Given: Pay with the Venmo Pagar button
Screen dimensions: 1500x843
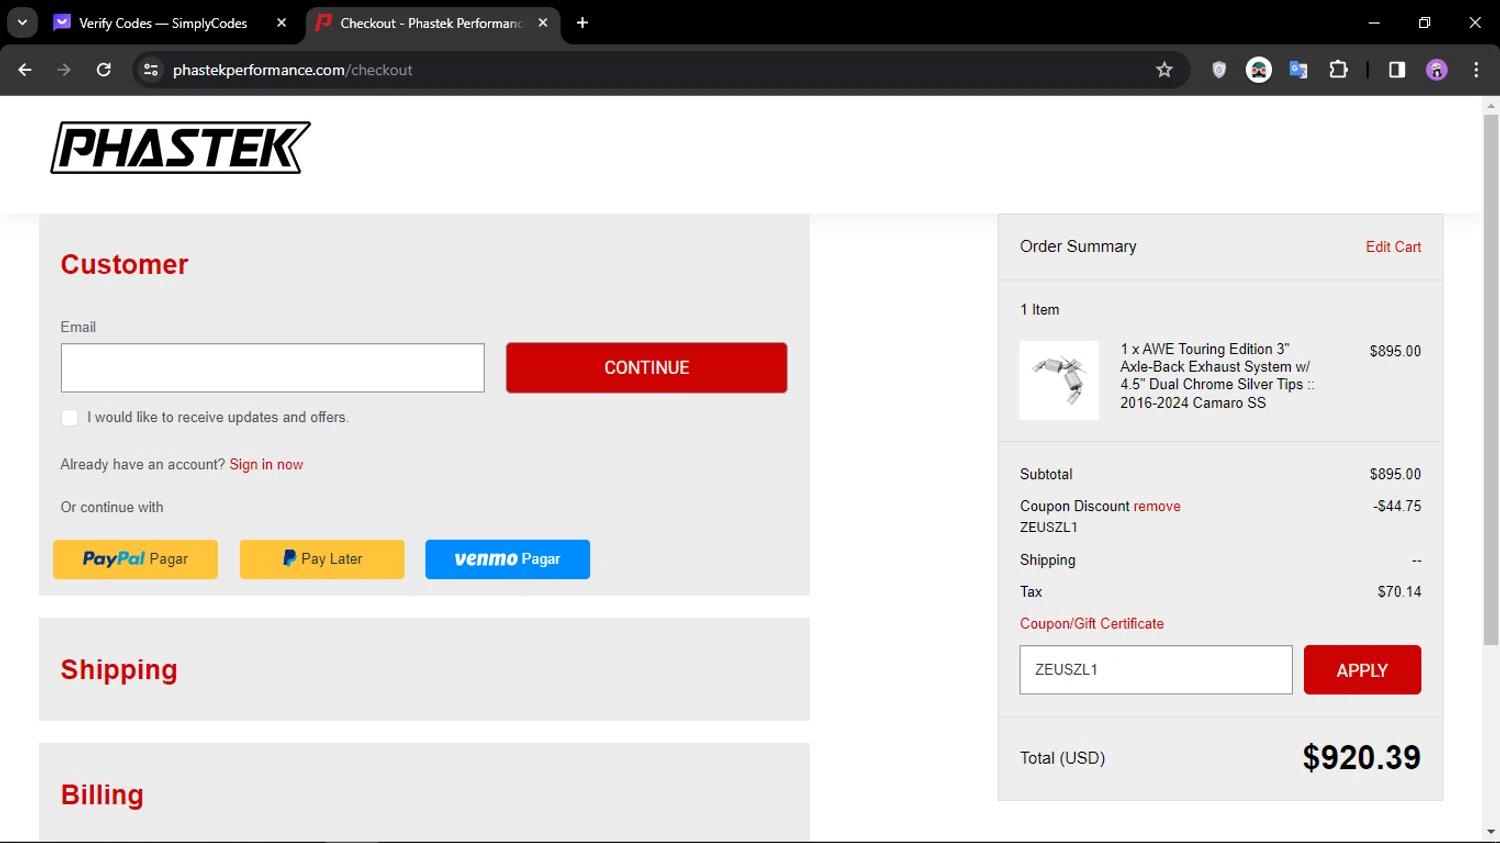Looking at the screenshot, I should click(x=507, y=559).
